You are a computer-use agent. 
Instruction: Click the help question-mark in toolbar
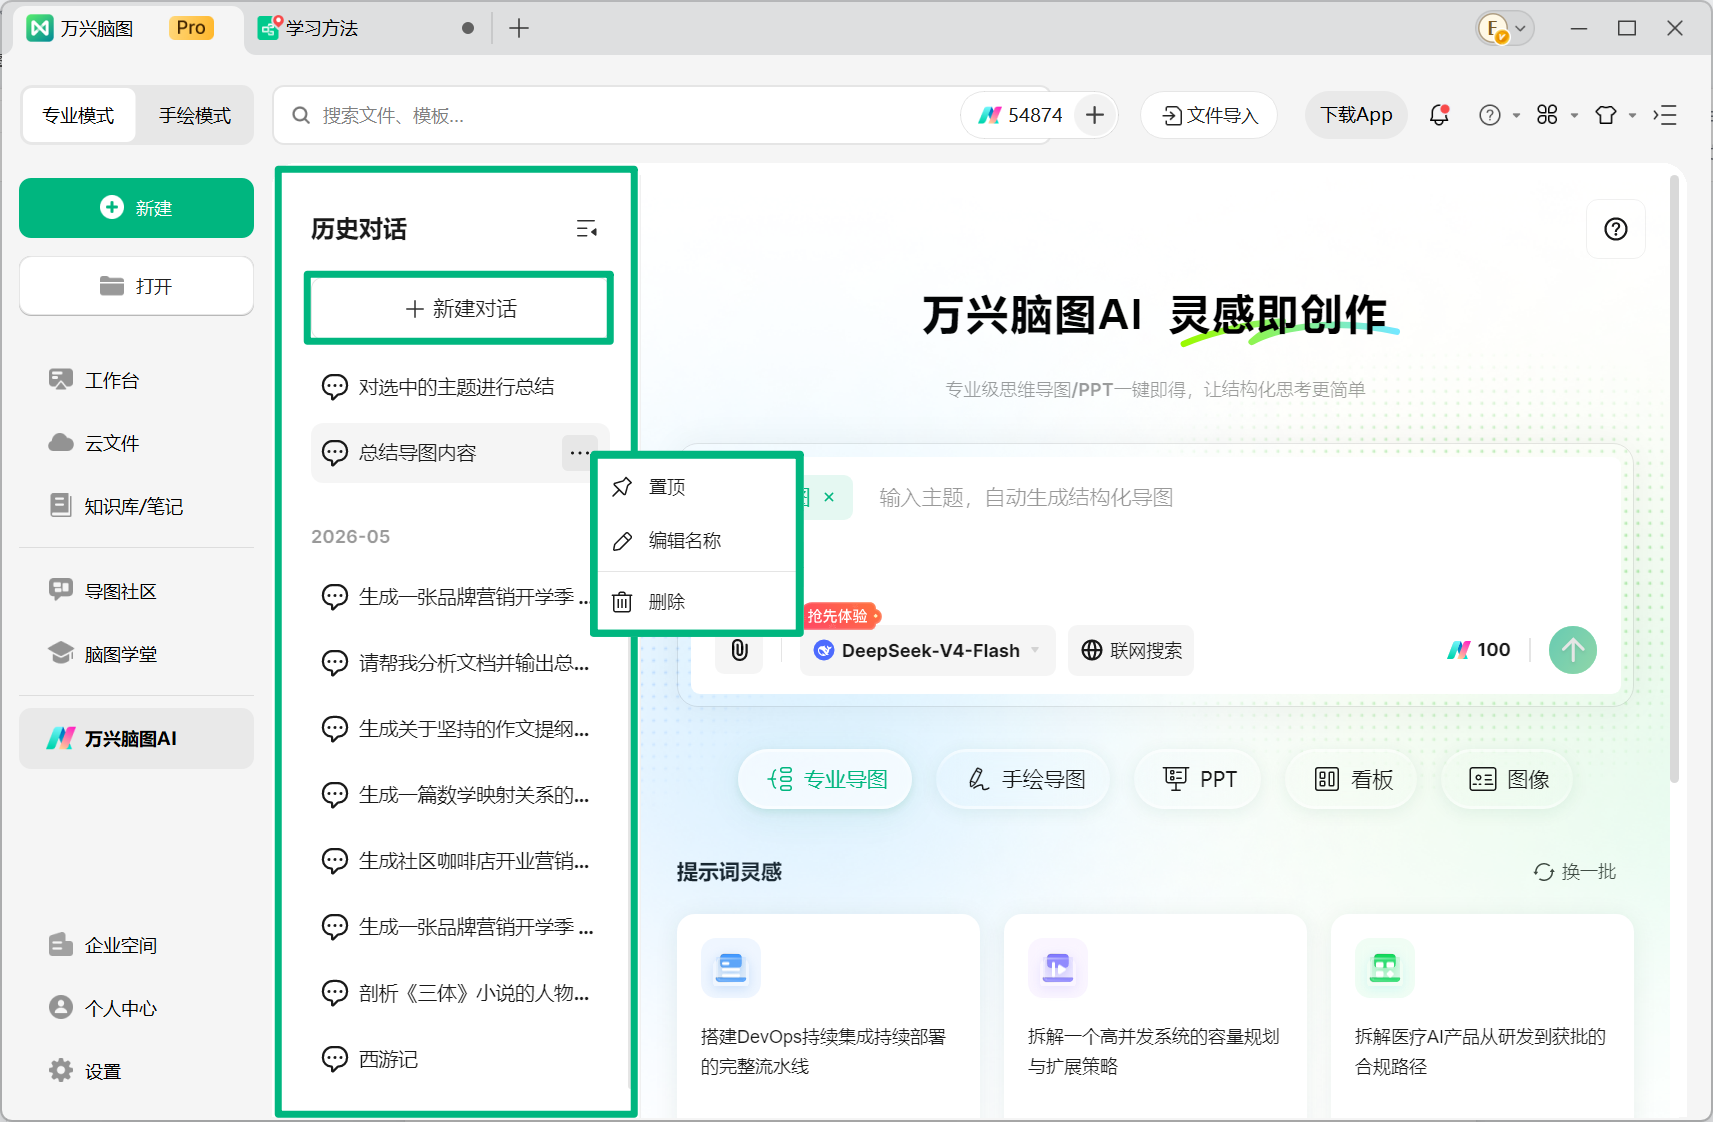(x=1489, y=115)
